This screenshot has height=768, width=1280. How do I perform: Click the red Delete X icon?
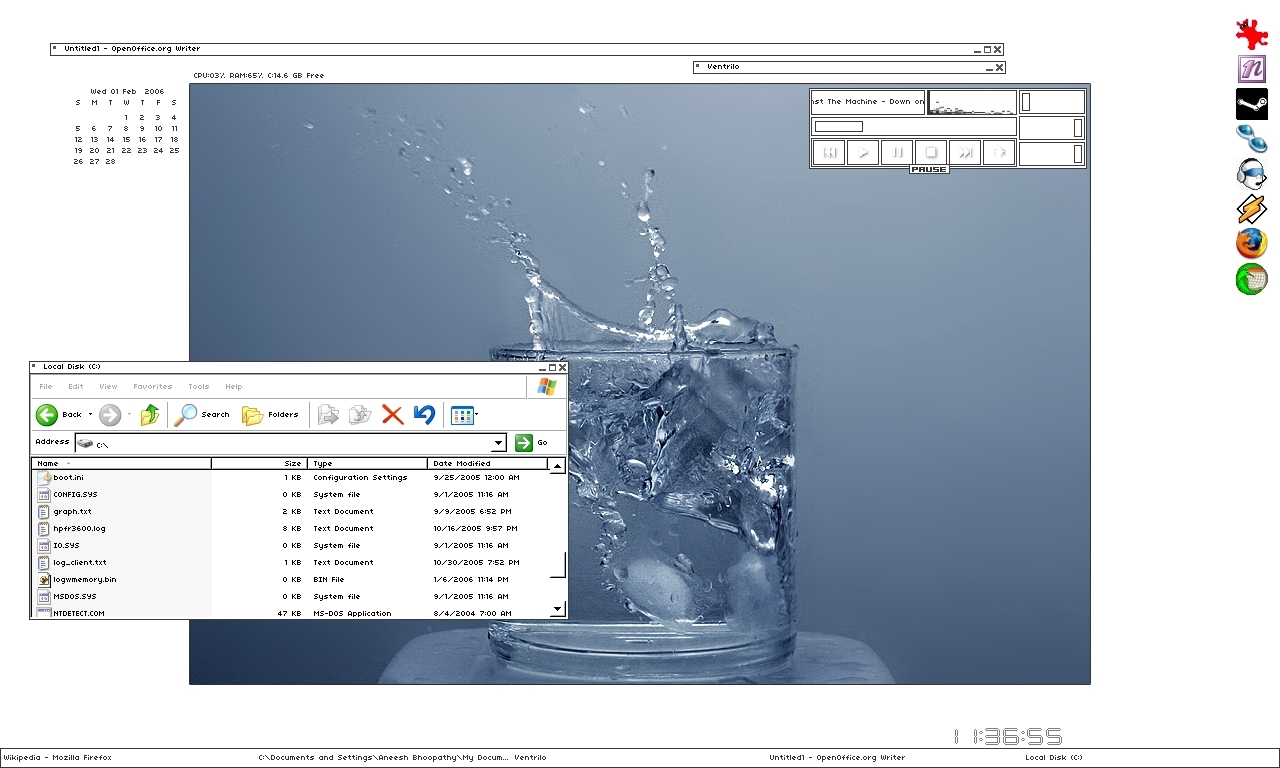point(392,415)
